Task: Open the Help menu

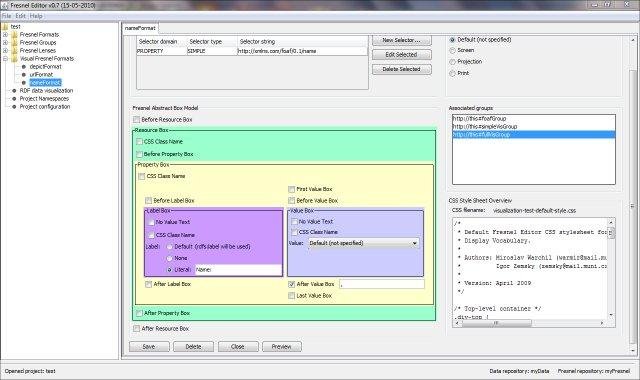Action: tap(36, 16)
